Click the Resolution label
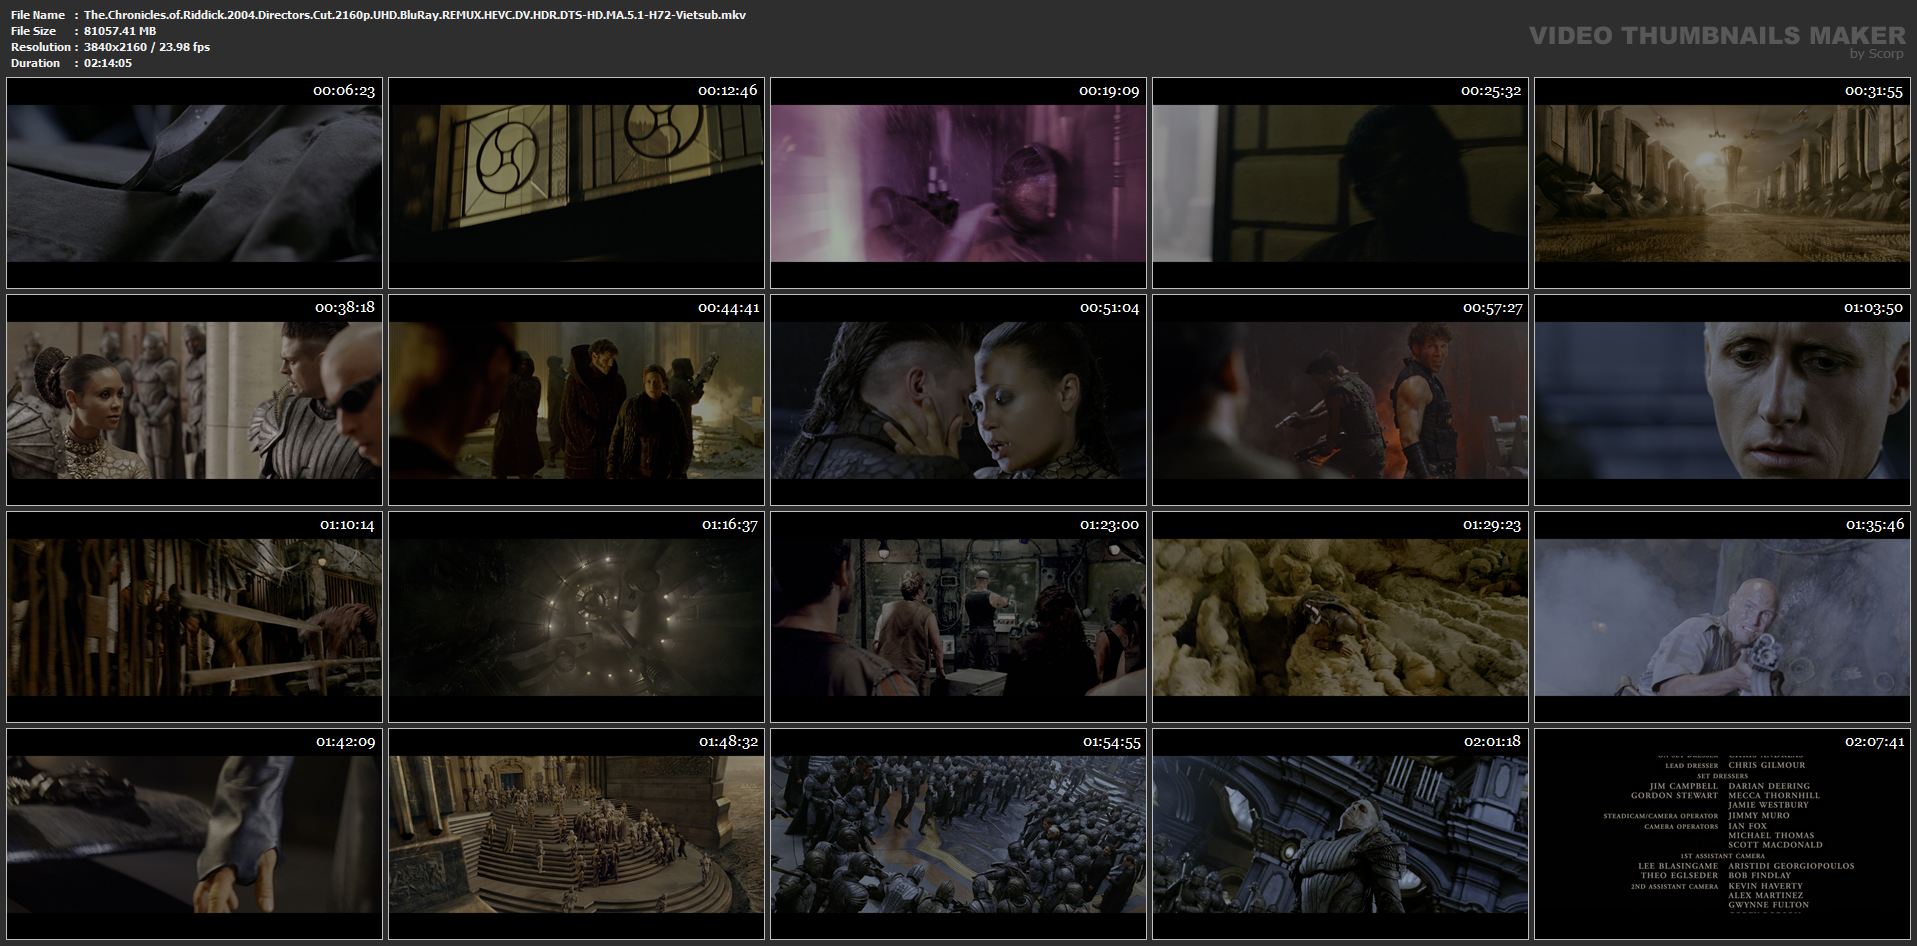The height and width of the screenshot is (946, 1917). 40,47
